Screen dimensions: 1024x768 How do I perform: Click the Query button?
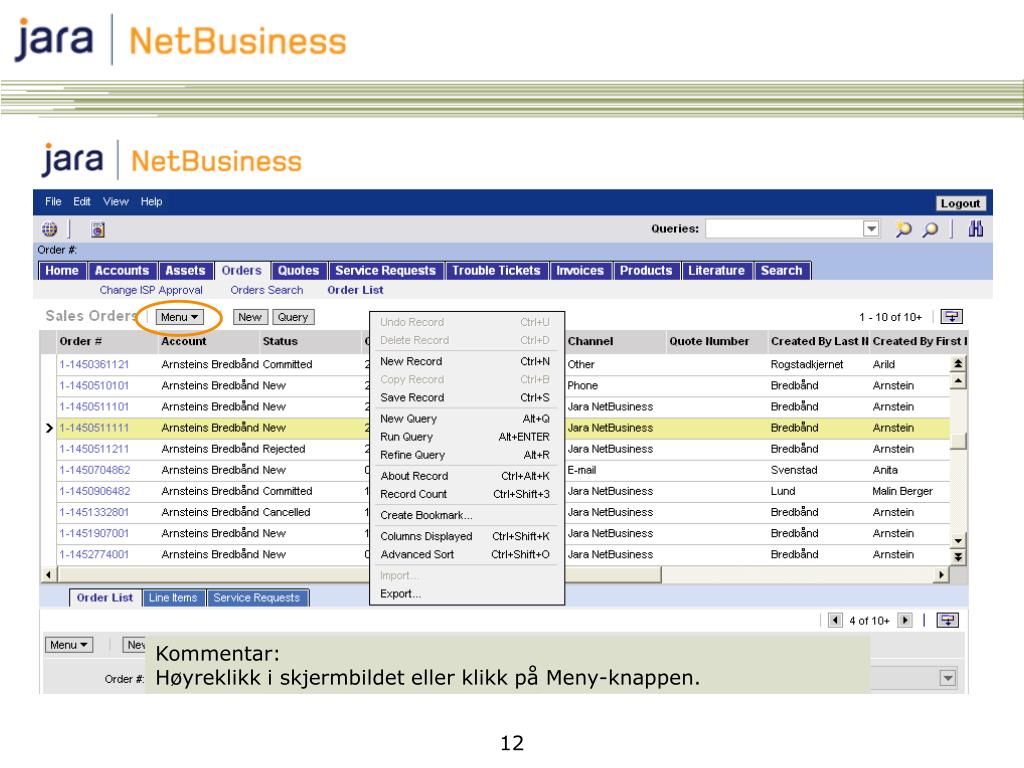[x=293, y=317]
